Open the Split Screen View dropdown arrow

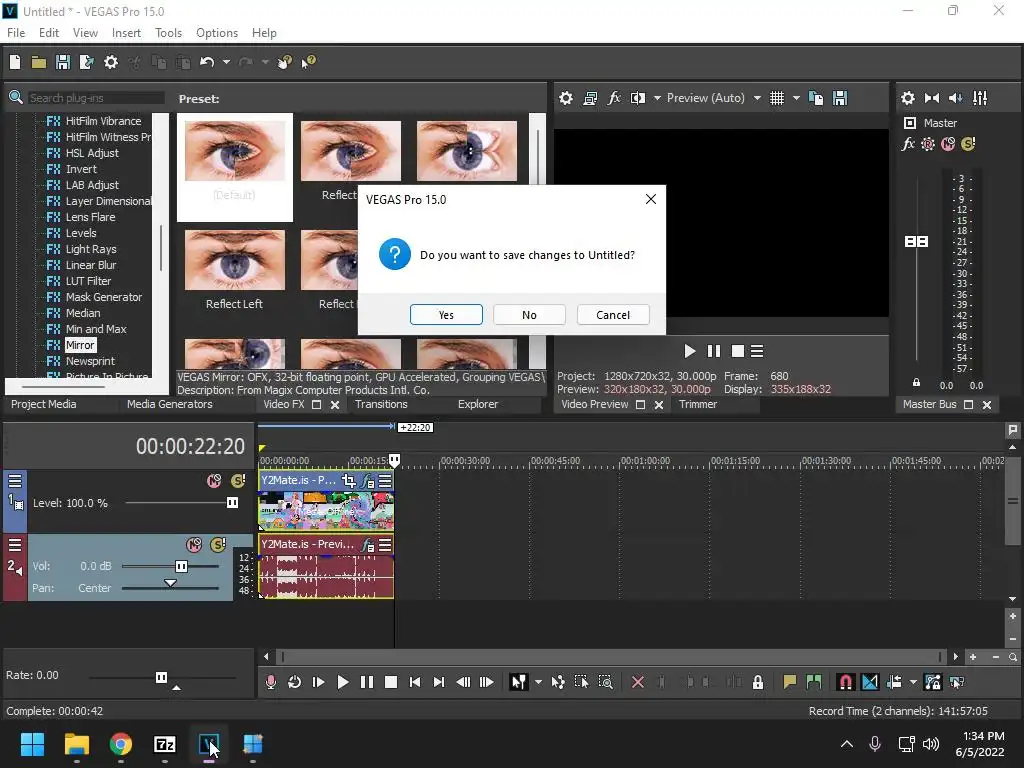[x=657, y=98]
